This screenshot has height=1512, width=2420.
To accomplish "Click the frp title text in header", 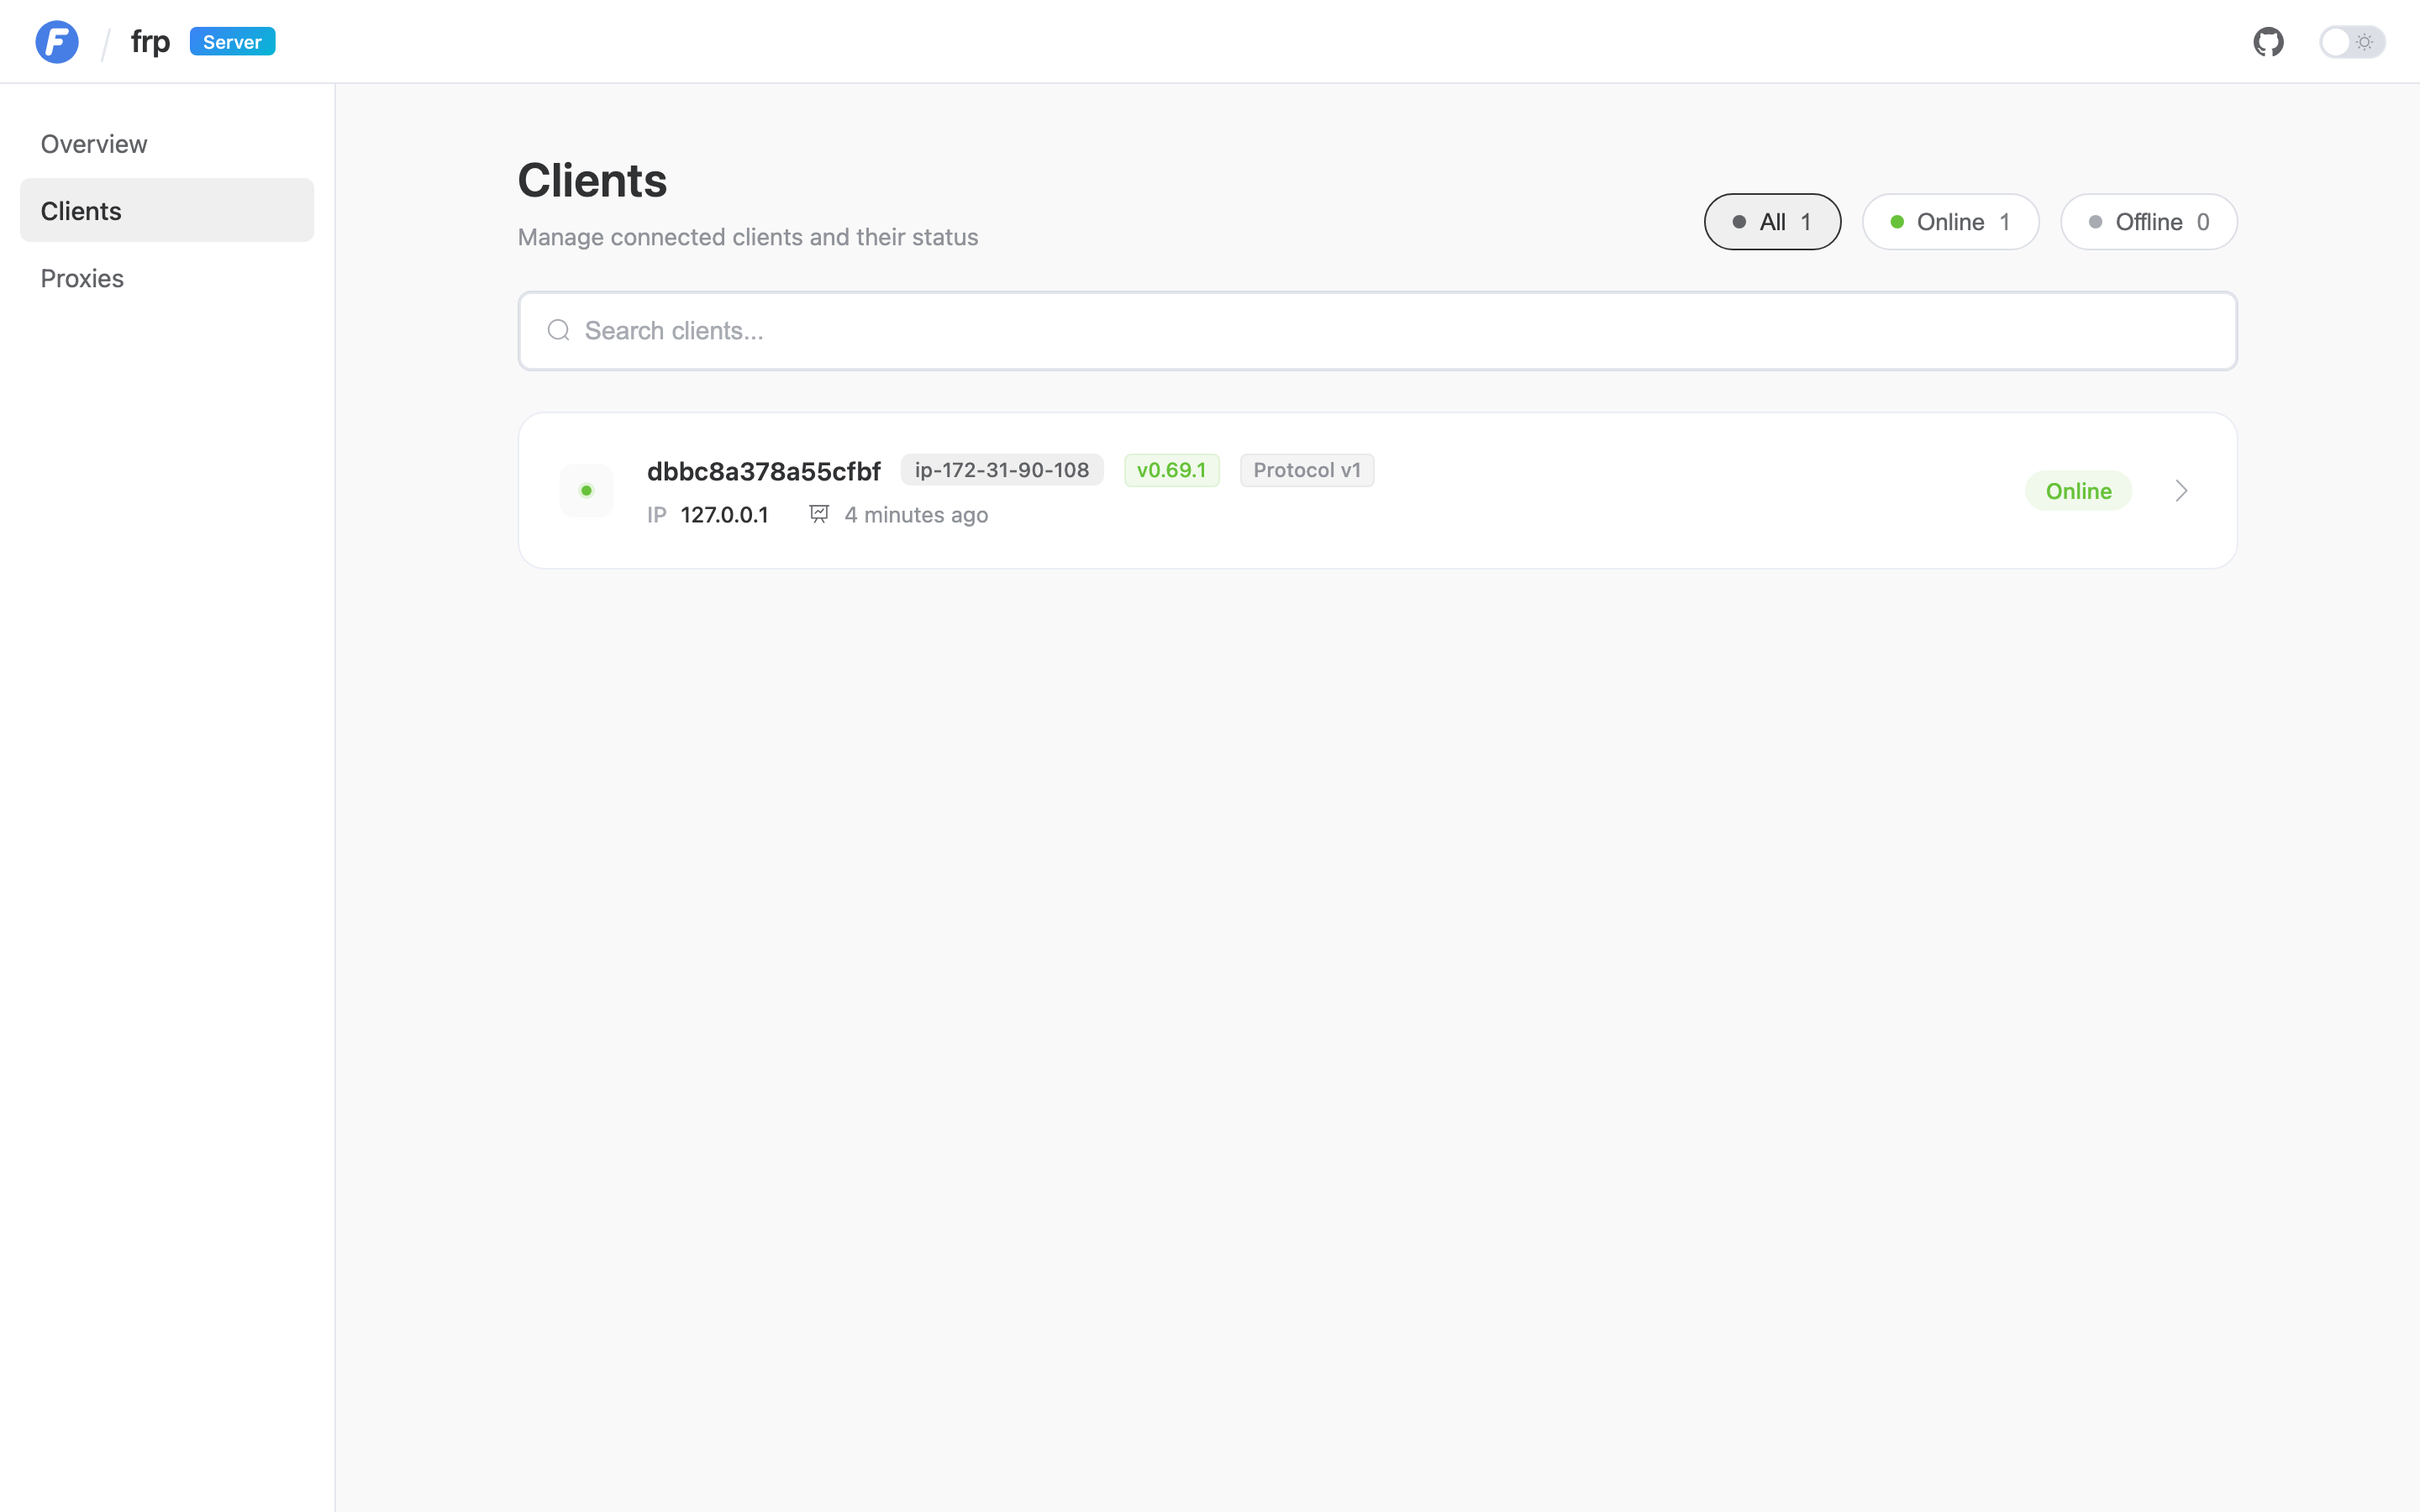I will [150, 42].
